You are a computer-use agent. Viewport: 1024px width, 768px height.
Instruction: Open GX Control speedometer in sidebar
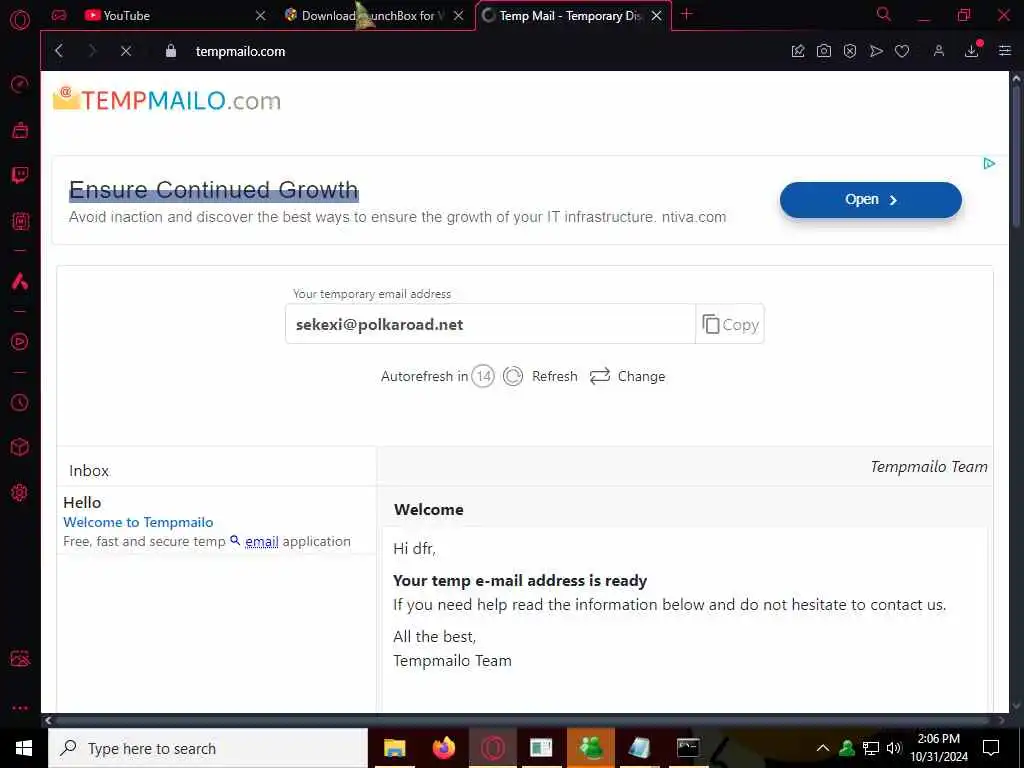pos(20,84)
